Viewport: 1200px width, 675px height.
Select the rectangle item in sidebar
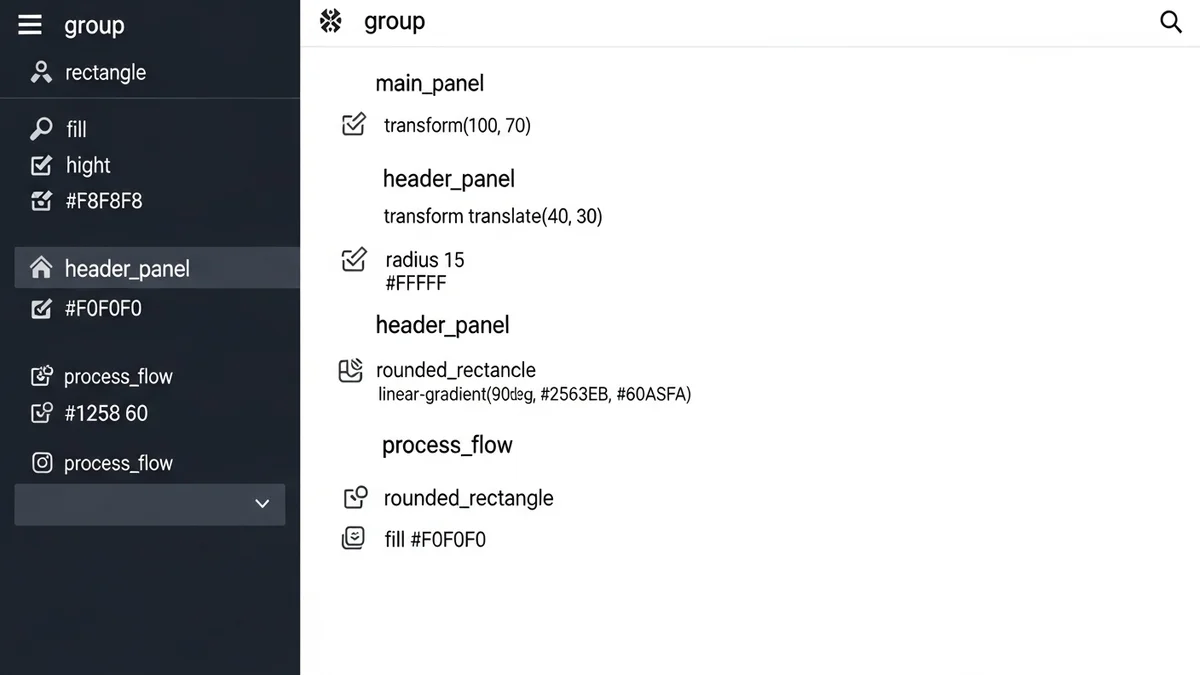[x=105, y=72]
